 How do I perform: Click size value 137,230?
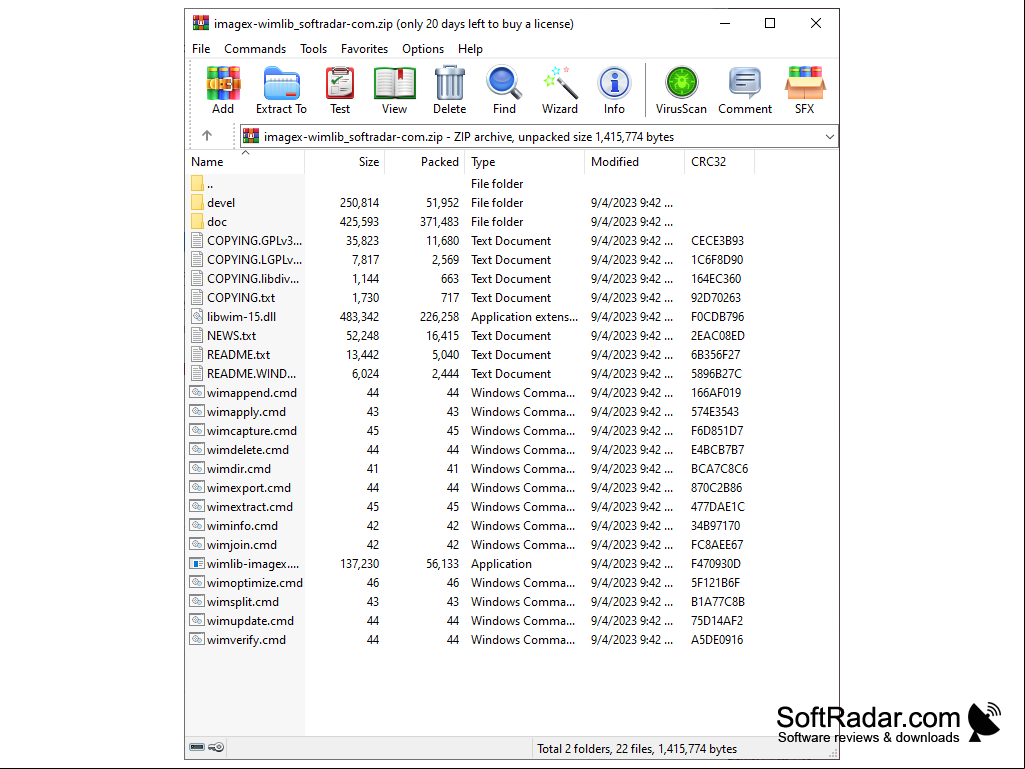360,563
